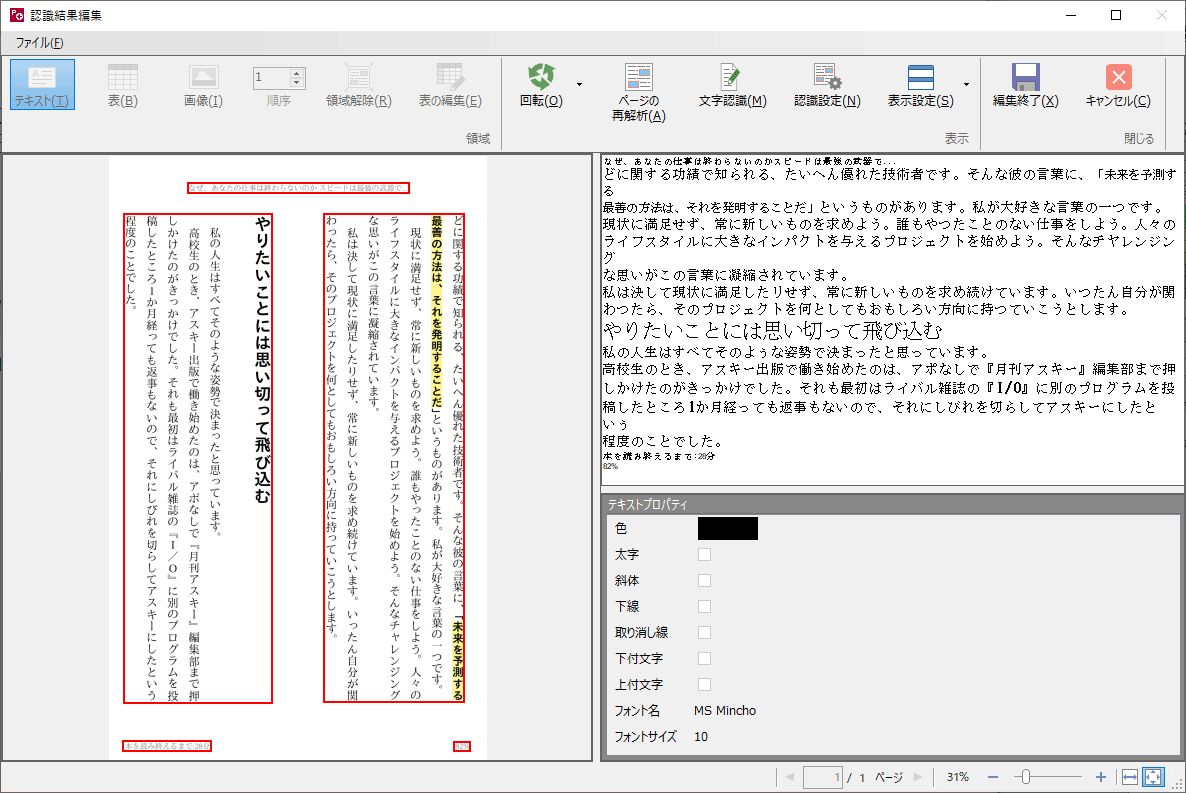Expand the 回転(O) dropdown arrow
Image resolution: width=1186 pixels, height=793 pixels.
[579, 84]
